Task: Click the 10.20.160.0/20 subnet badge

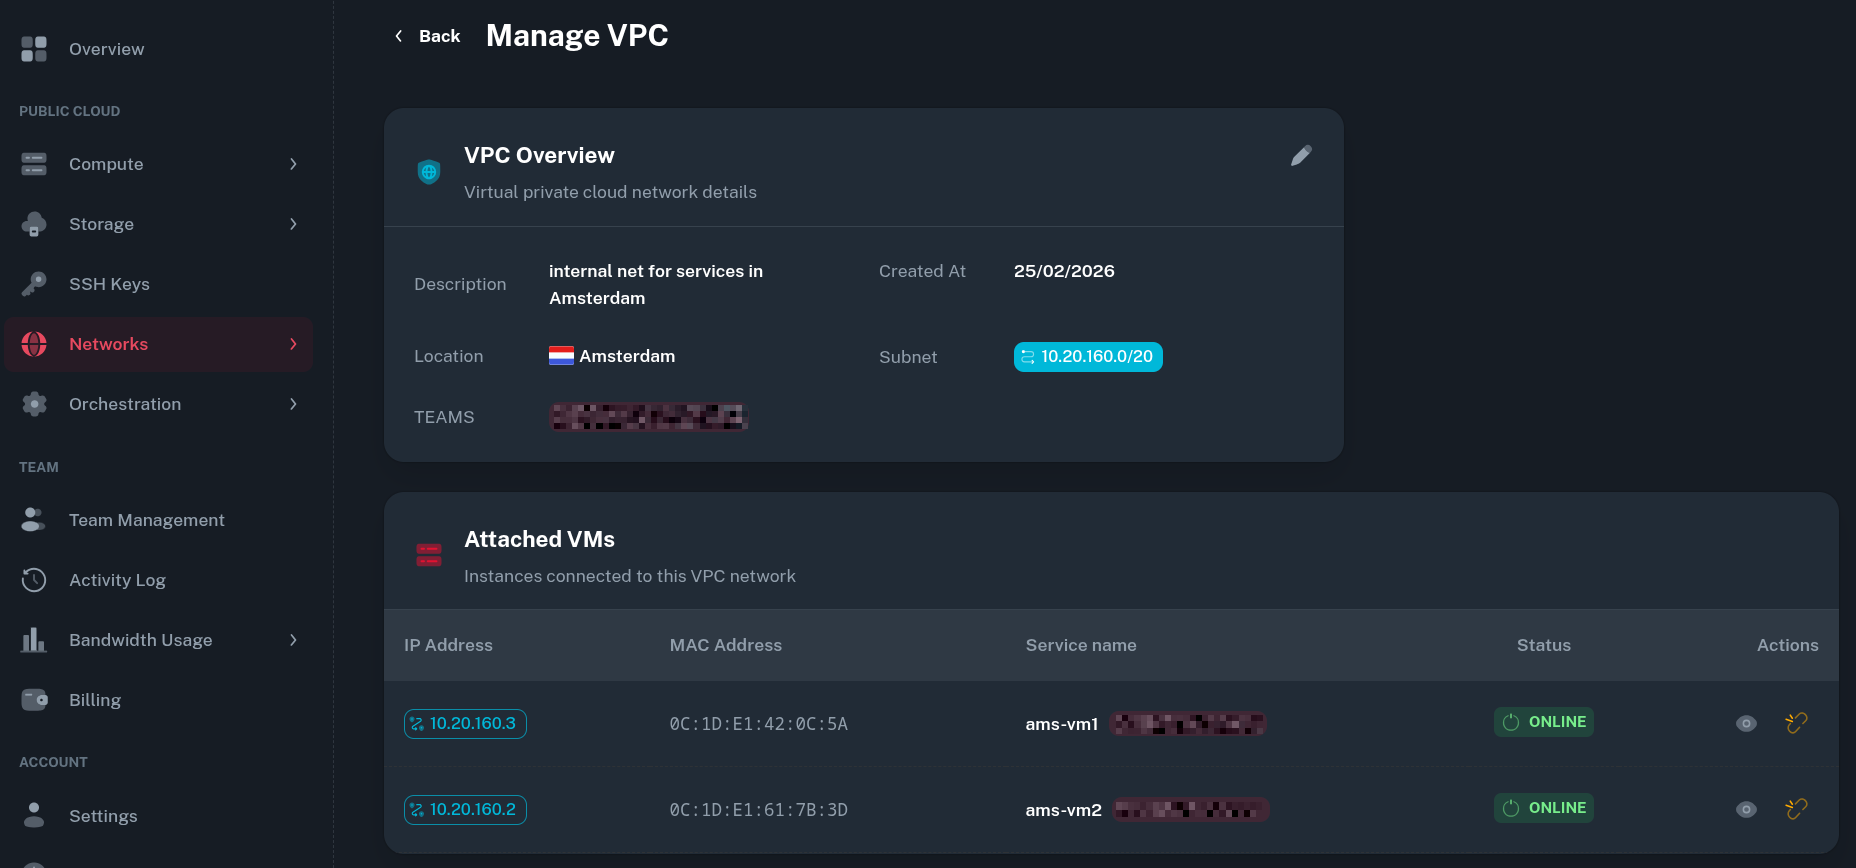Action: (x=1088, y=357)
